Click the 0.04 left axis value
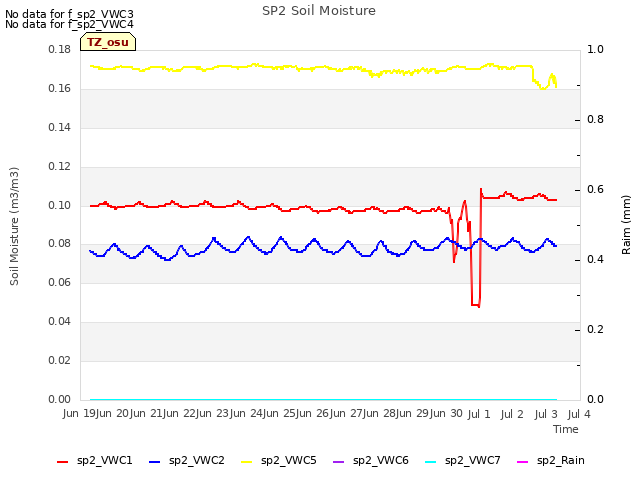Viewport: 640px width, 480px height. [x=60, y=322]
